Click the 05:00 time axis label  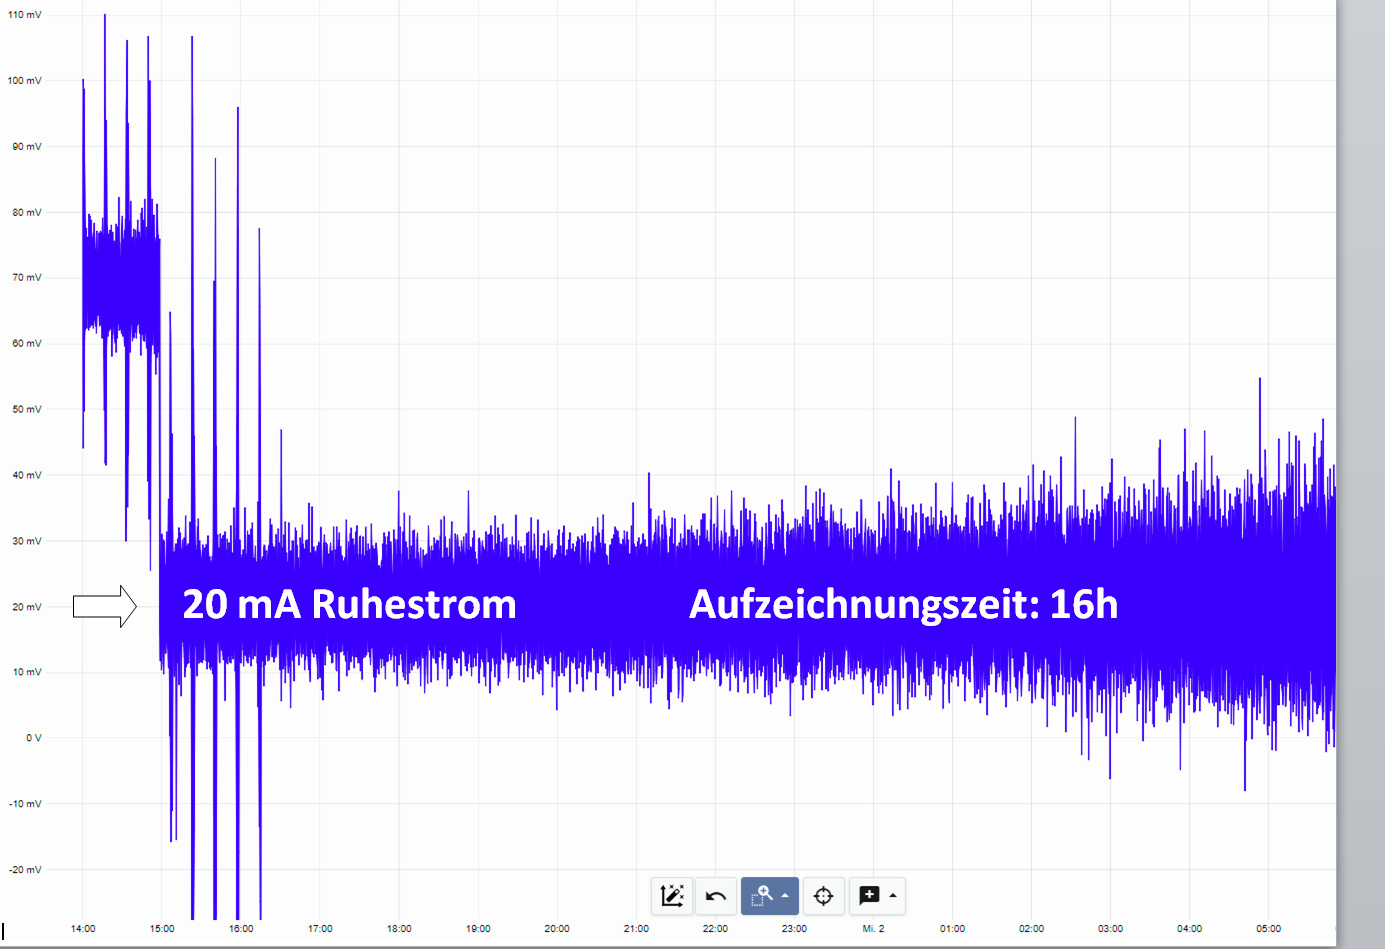pos(1268,928)
